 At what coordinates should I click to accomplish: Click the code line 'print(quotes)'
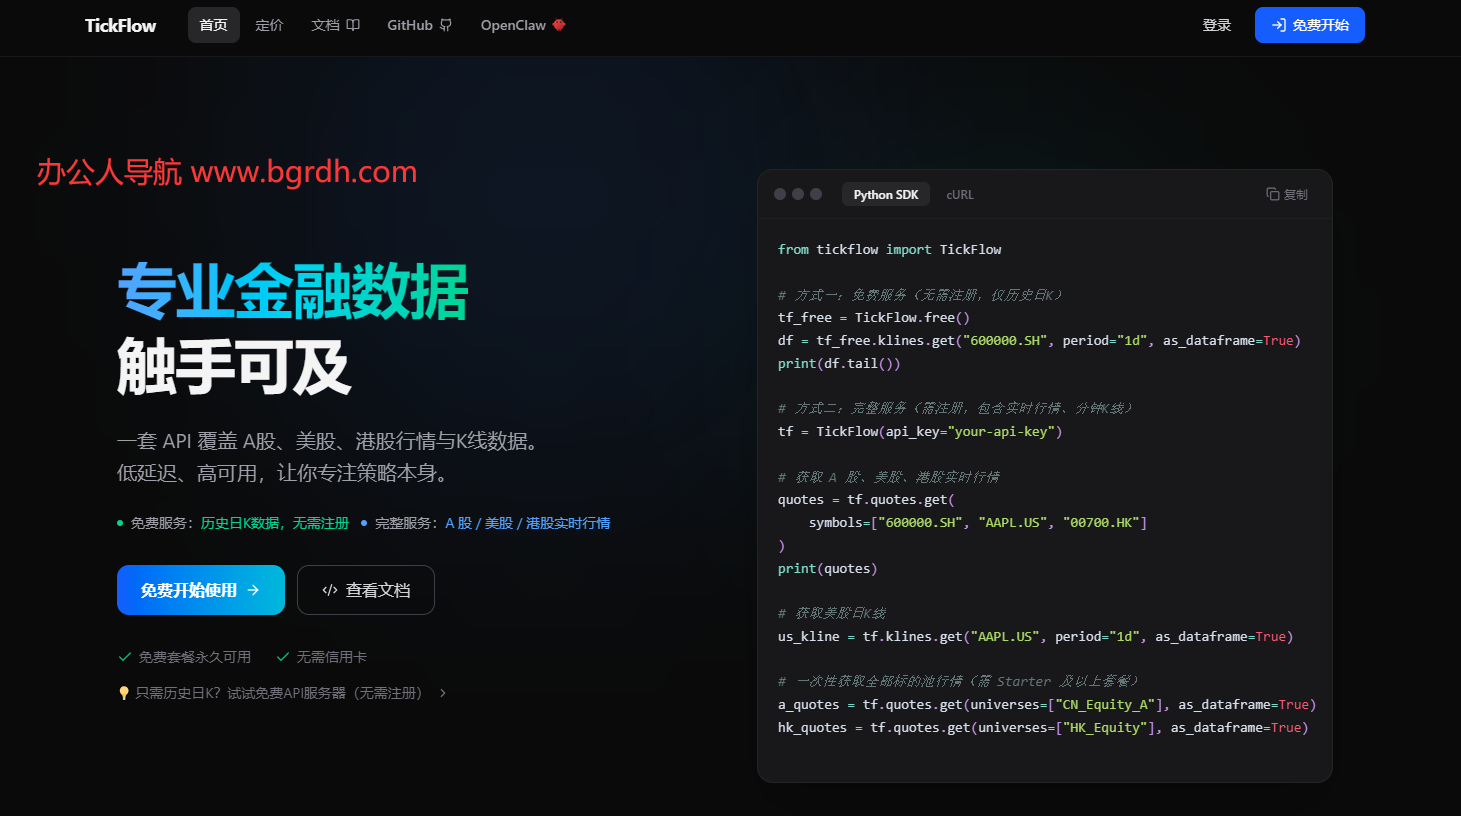[828, 568]
